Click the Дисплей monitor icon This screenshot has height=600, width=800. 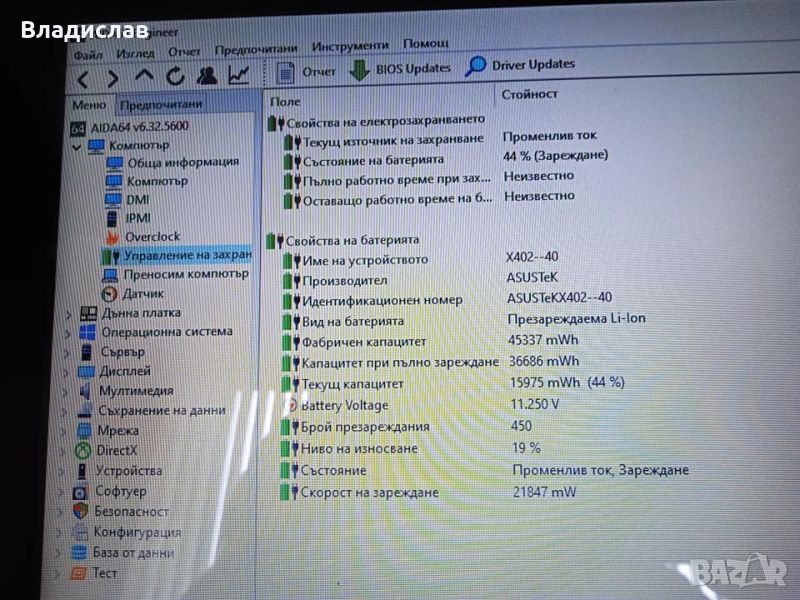pos(85,371)
